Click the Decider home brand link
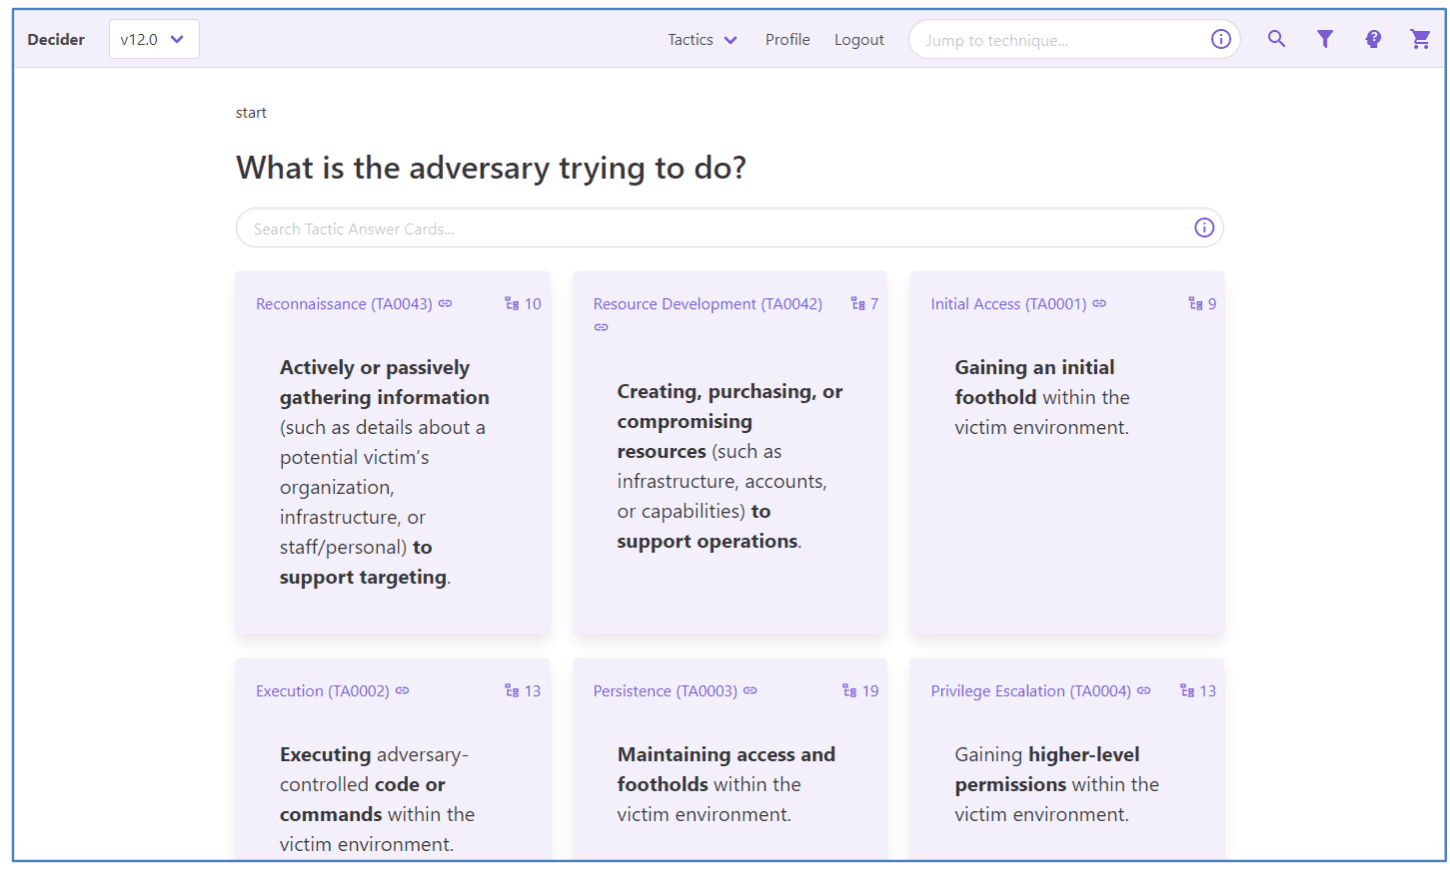Screen dimensions: 1450x870 pos(56,40)
